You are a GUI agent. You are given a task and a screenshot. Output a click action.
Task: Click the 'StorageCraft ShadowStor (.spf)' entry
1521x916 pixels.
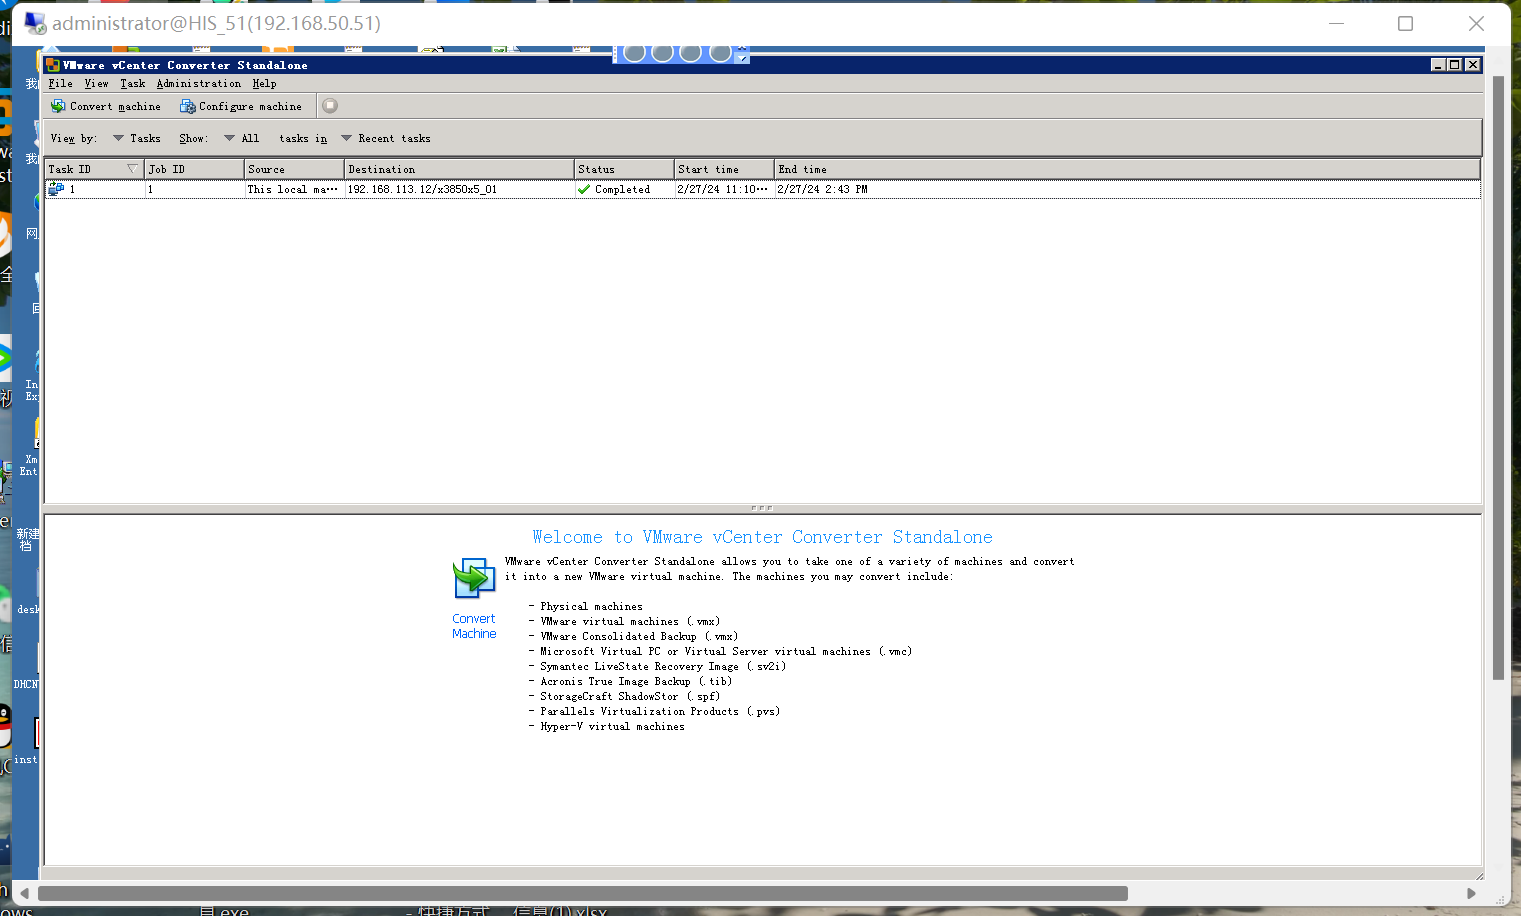click(x=630, y=697)
